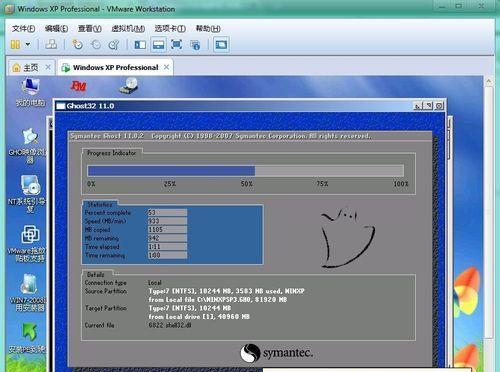Enter full screen mode icon
This screenshot has width=500, height=372.
coord(176,44)
